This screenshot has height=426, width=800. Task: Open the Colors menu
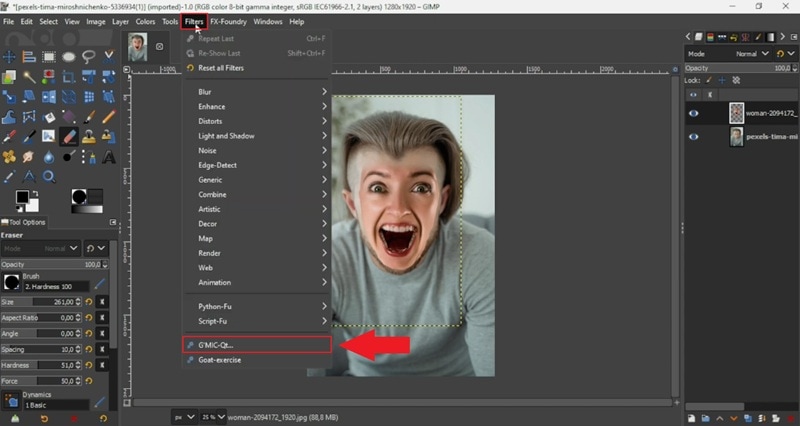tap(145, 21)
